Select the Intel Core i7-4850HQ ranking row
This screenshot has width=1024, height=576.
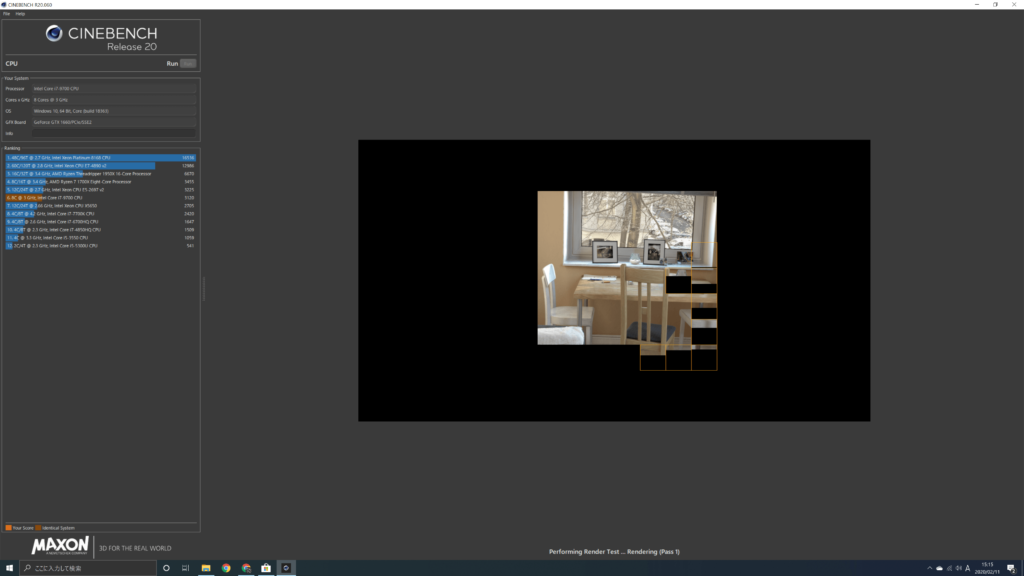click(101, 230)
